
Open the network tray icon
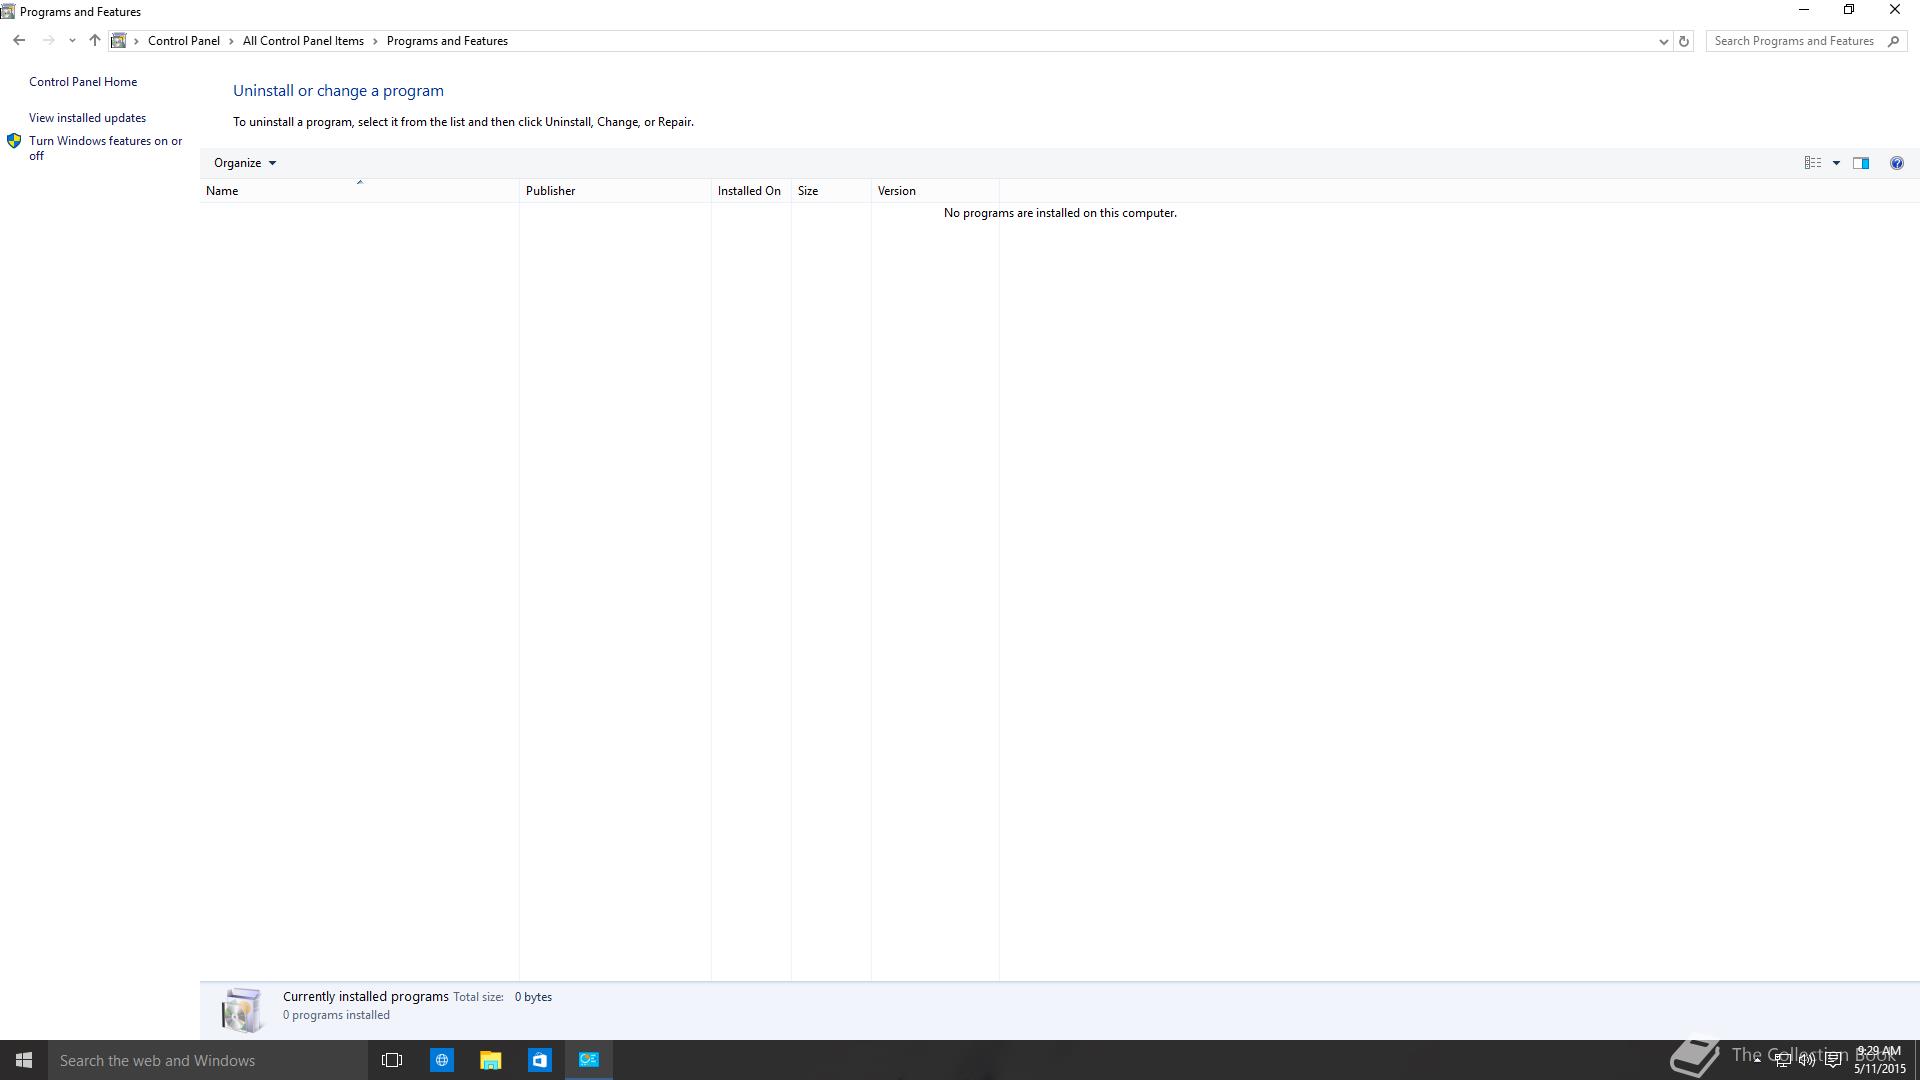(x=1782, y=1060)
